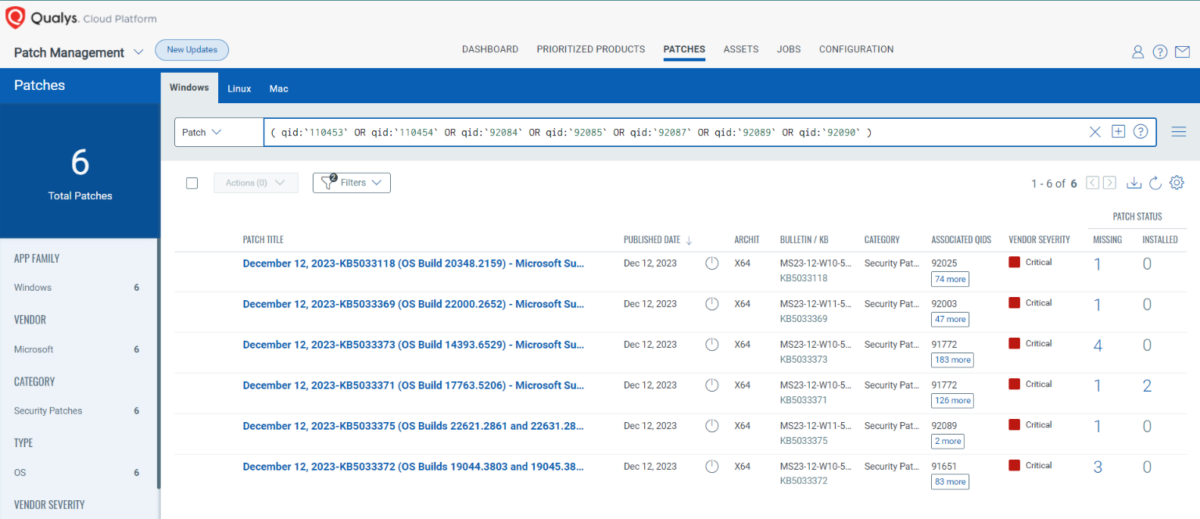Open the Filters dropdown

[352, 183]
